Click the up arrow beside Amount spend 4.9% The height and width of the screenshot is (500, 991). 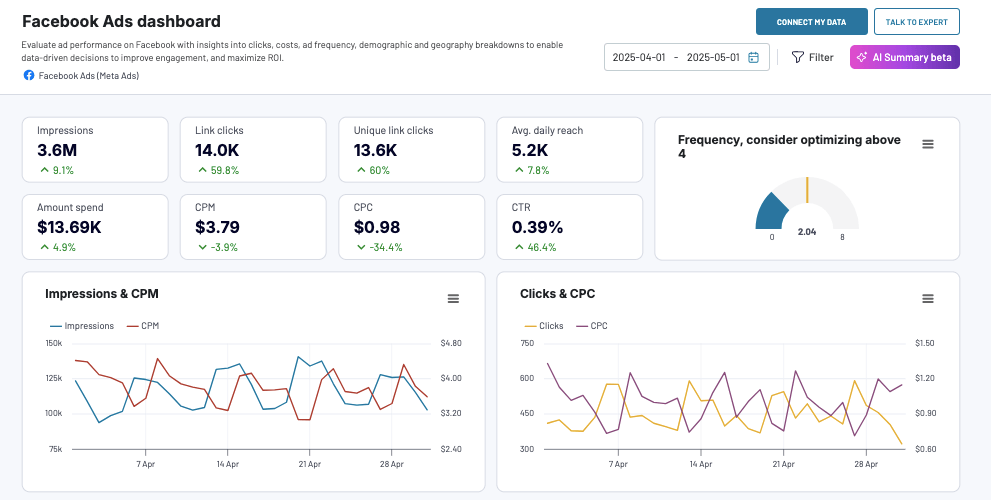(x=44, y=247)
